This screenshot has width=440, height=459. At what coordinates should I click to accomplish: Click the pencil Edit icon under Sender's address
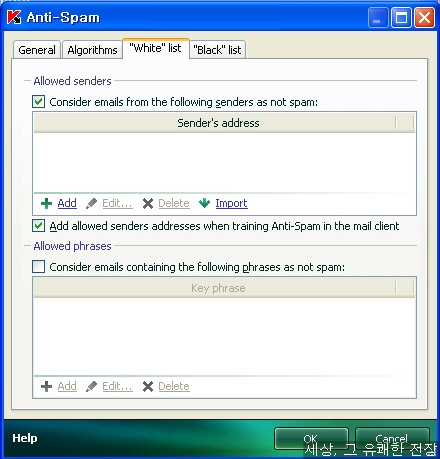(x=91, y=203)
